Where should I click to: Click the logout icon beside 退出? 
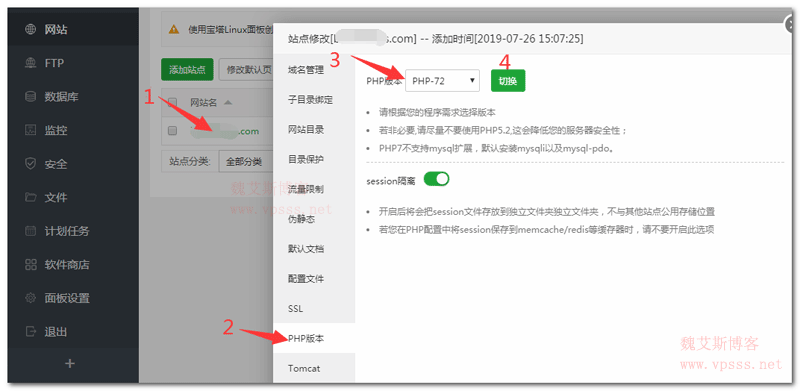pos(31,331)
